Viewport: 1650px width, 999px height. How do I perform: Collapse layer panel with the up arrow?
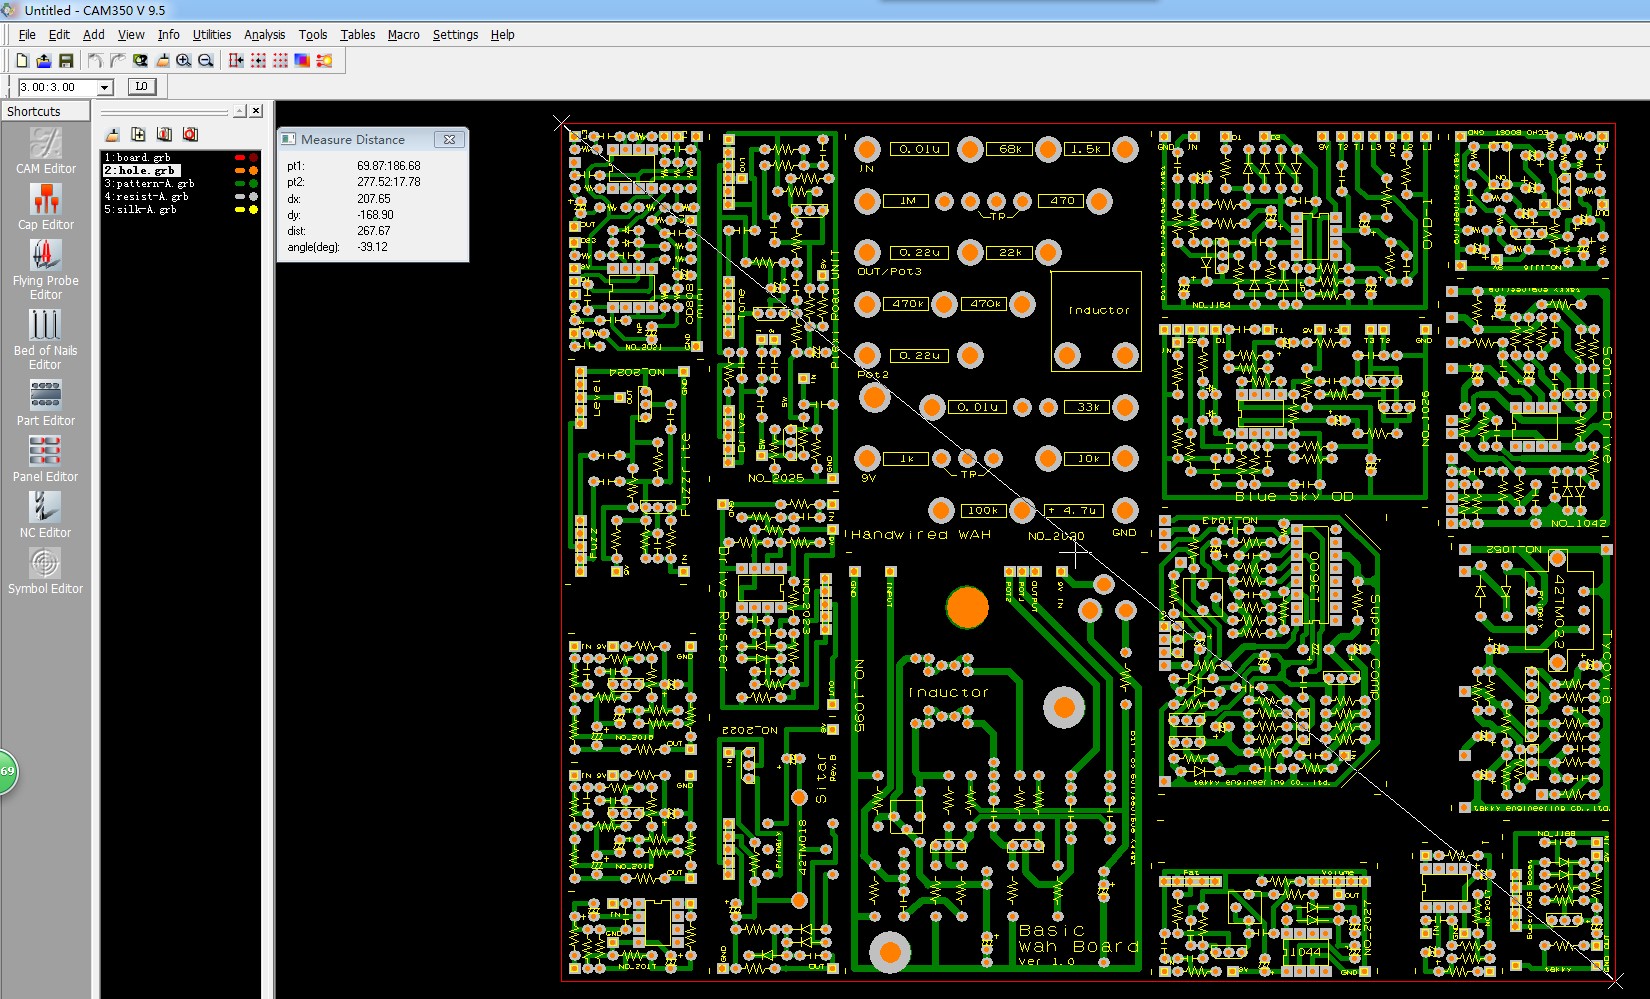[240, 111]
